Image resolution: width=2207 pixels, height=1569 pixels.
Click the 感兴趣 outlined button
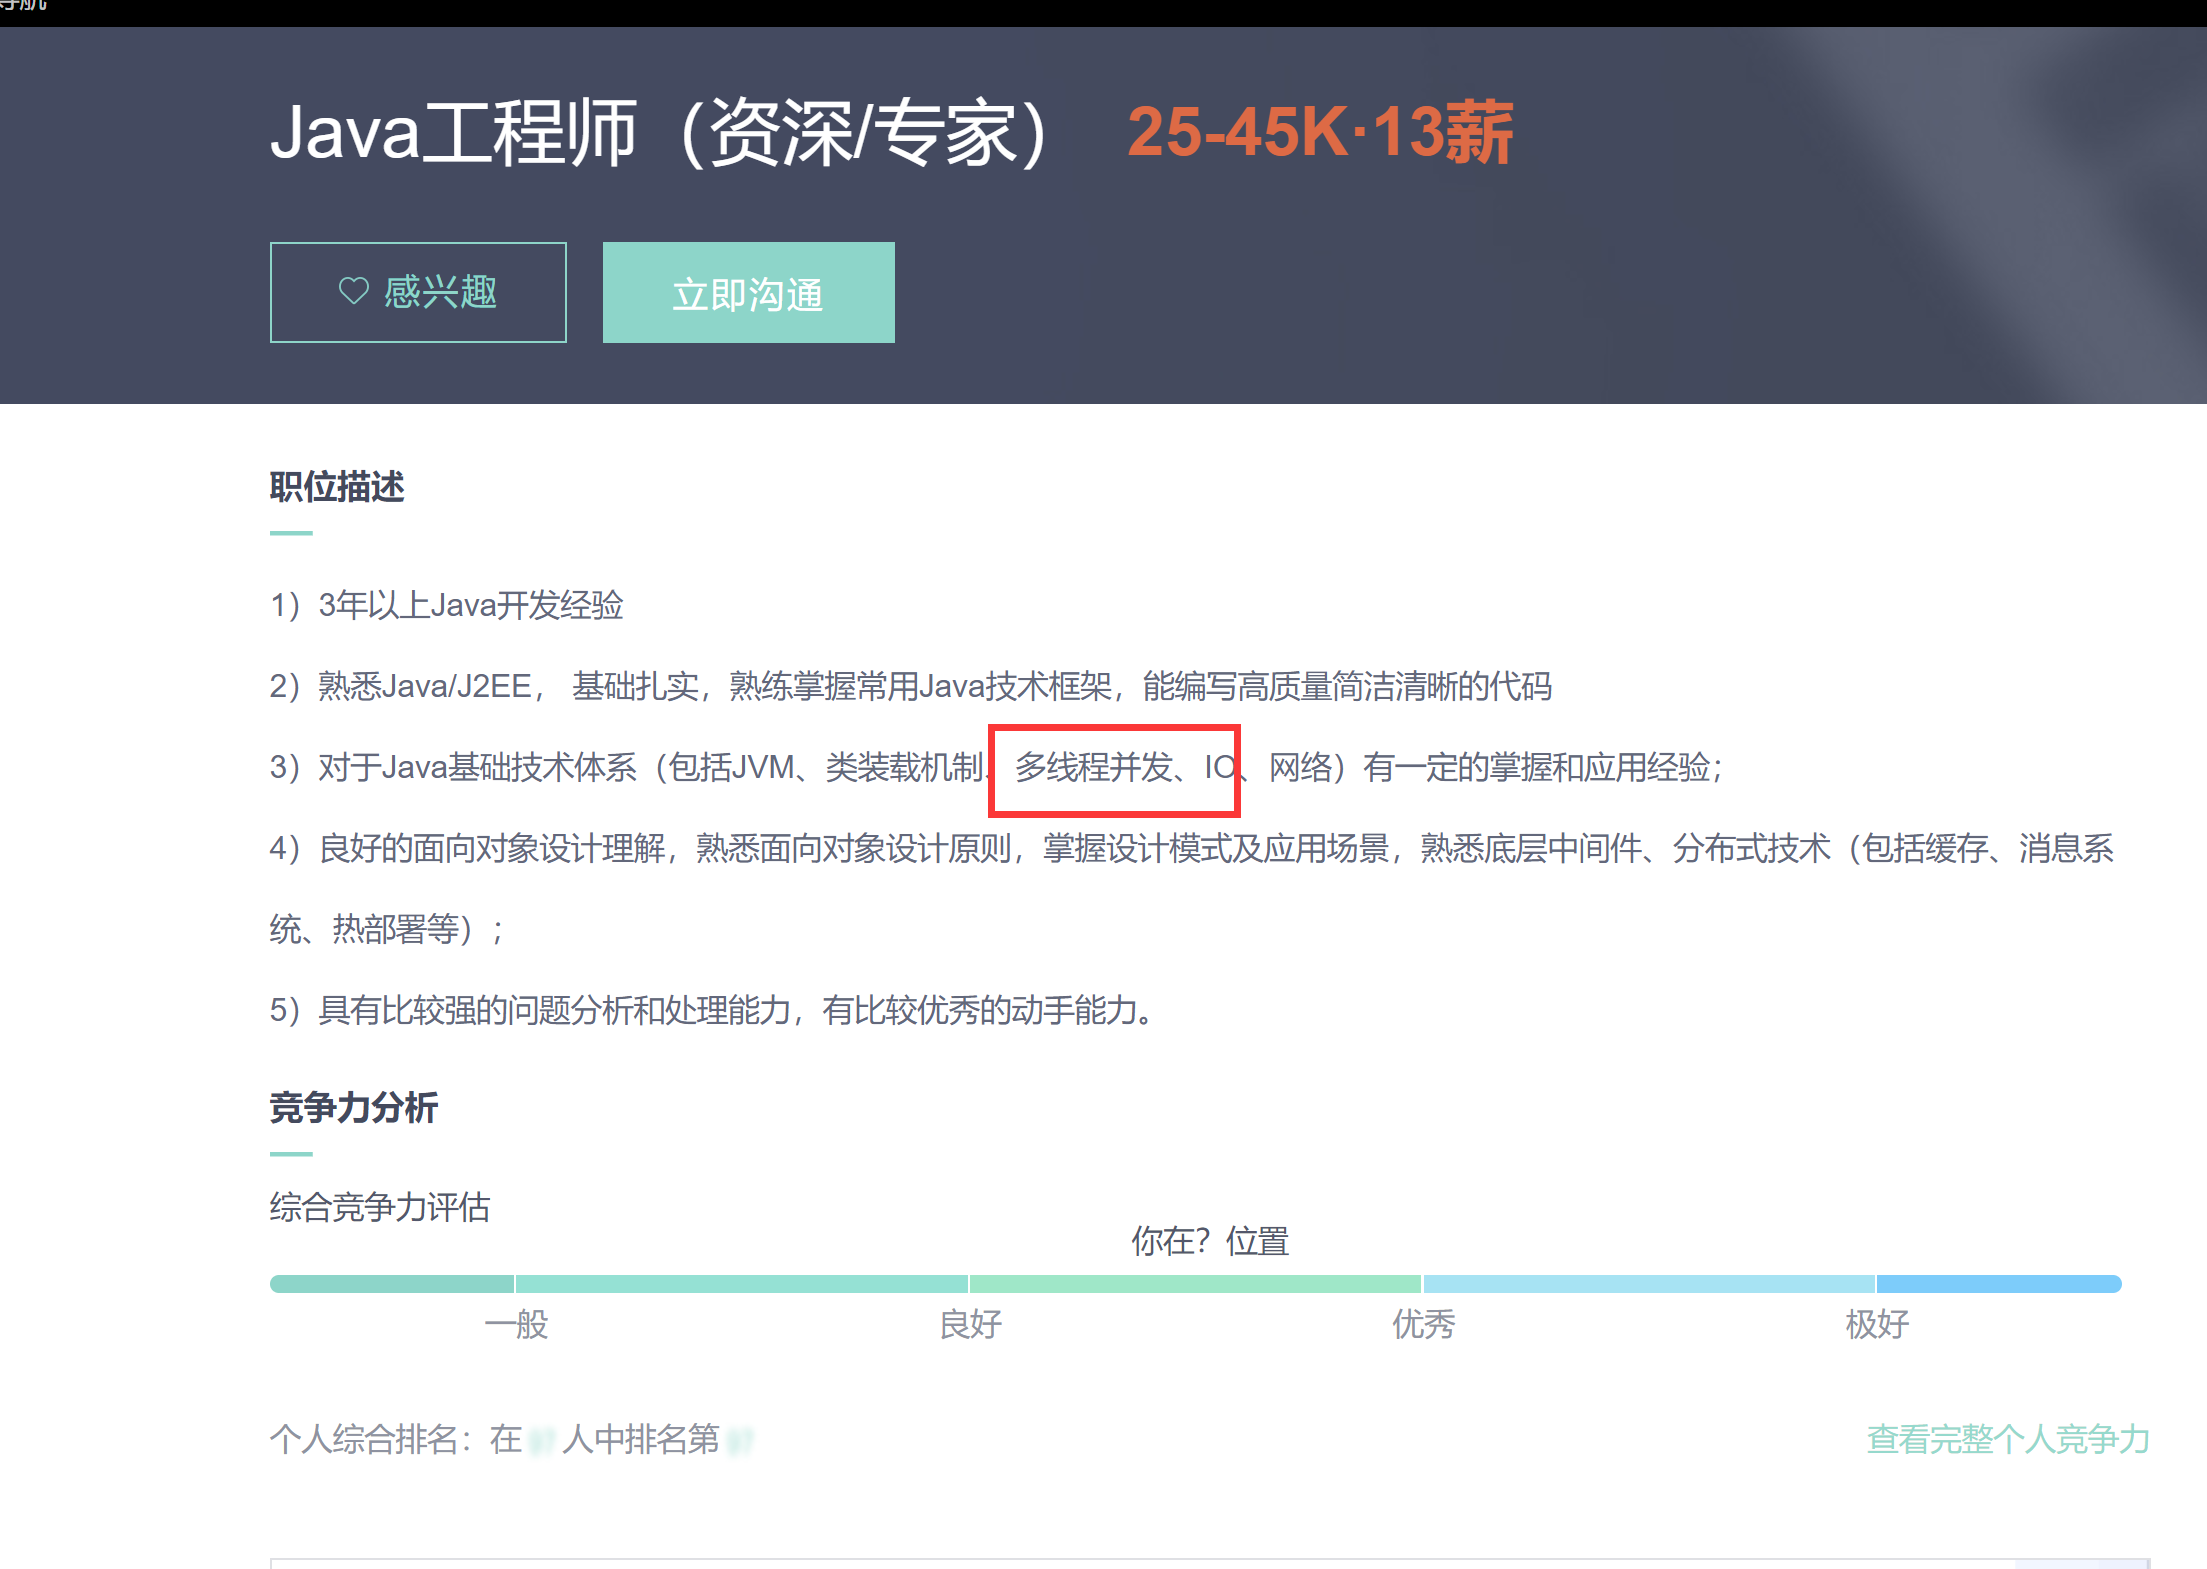pos(418,292)
